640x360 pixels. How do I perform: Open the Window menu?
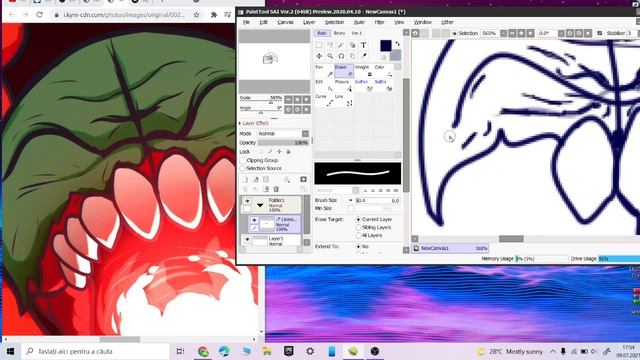click(422, 22)
